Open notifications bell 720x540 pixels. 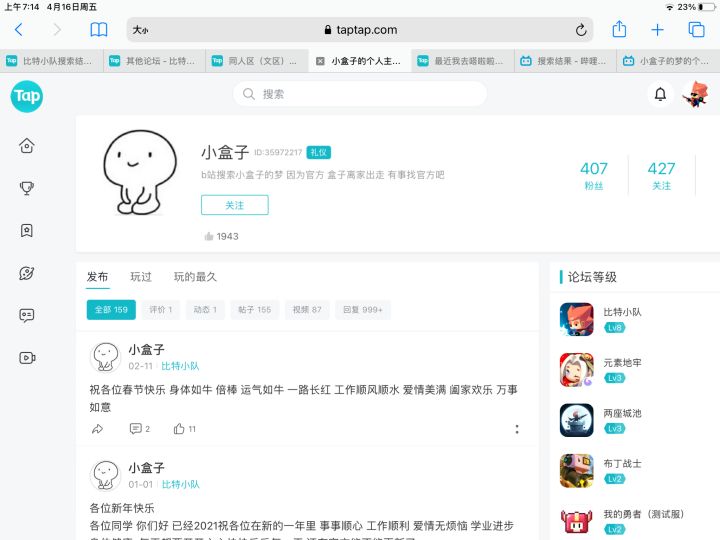click(660, 94)
